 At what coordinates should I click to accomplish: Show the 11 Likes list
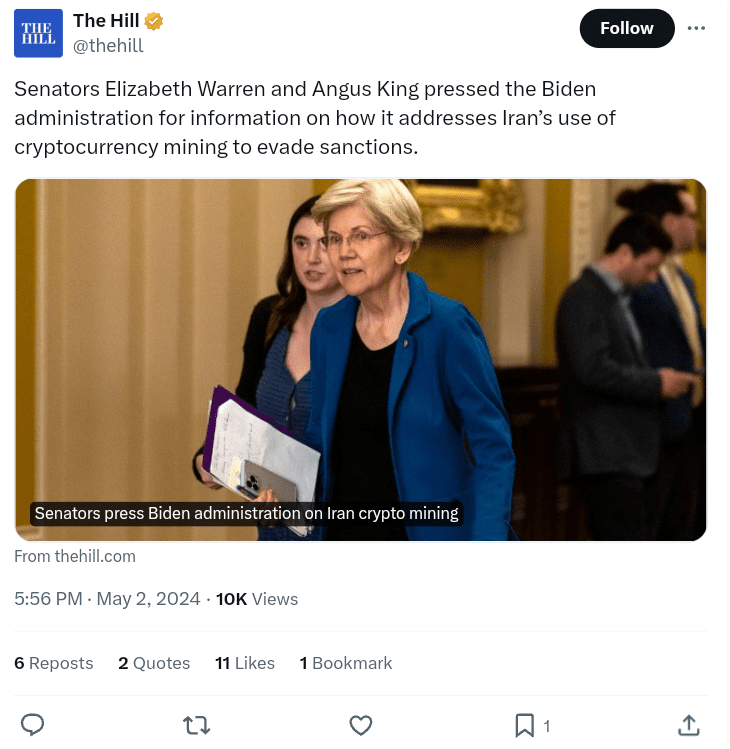[x=245, y=663]
